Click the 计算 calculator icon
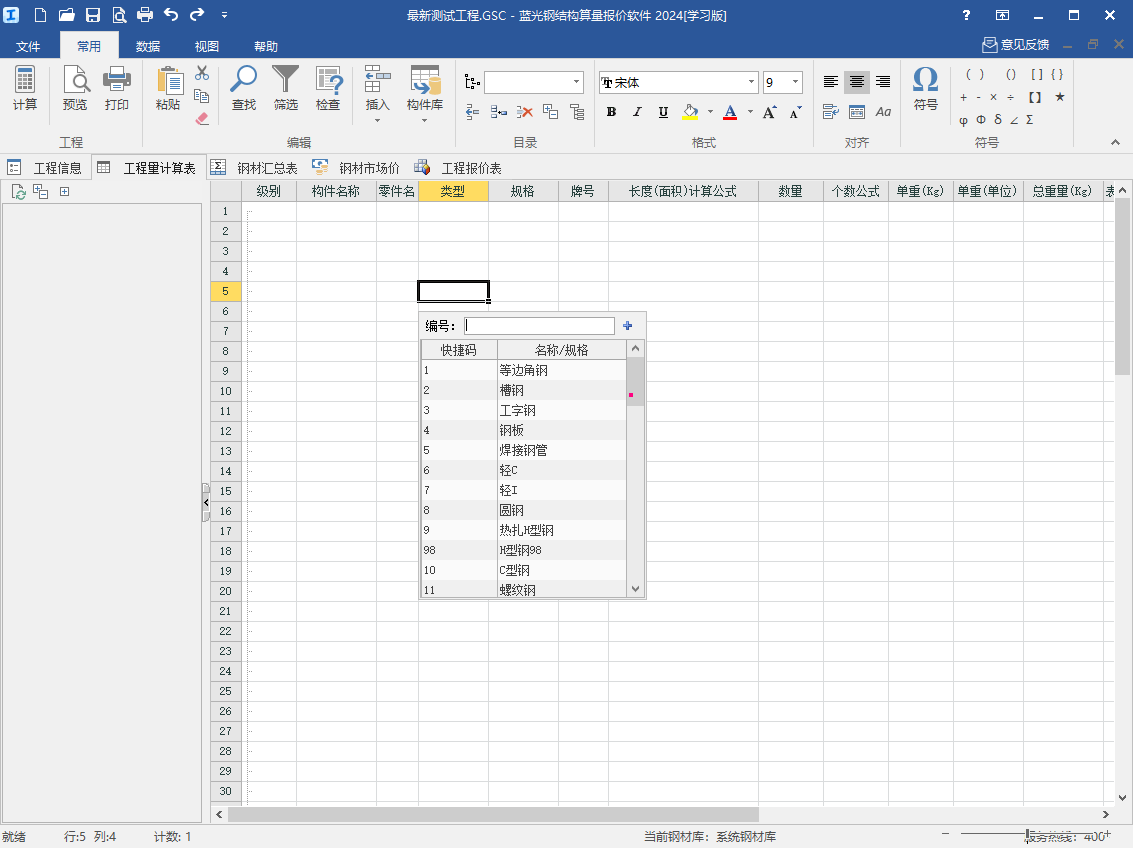Image resolution: width=1133 pixels, height=848 pixels. [25, 88]
